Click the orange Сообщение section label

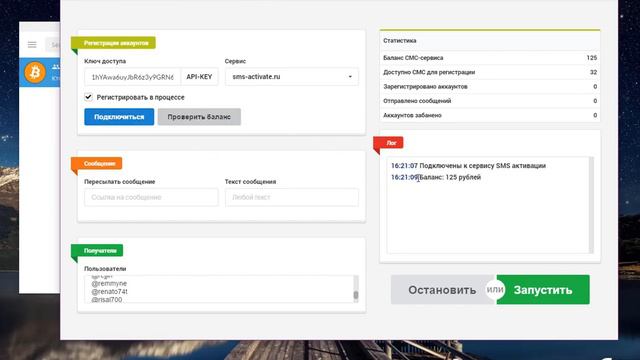click(97, 163)
